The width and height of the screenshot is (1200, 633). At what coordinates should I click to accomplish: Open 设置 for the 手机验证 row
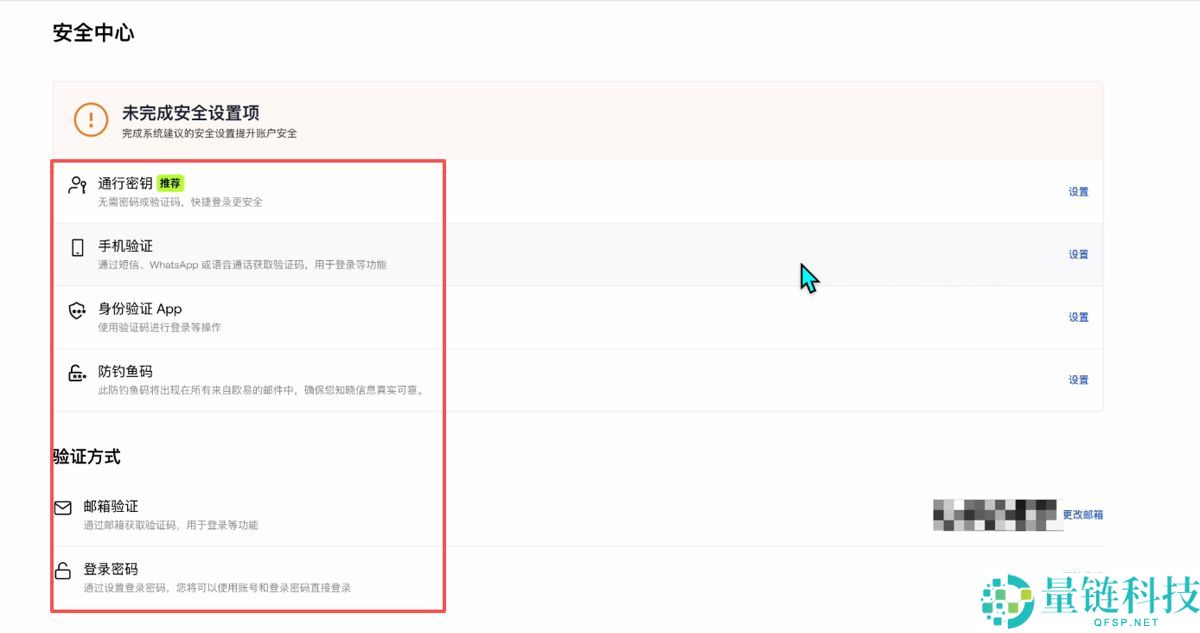[1078, 255]
